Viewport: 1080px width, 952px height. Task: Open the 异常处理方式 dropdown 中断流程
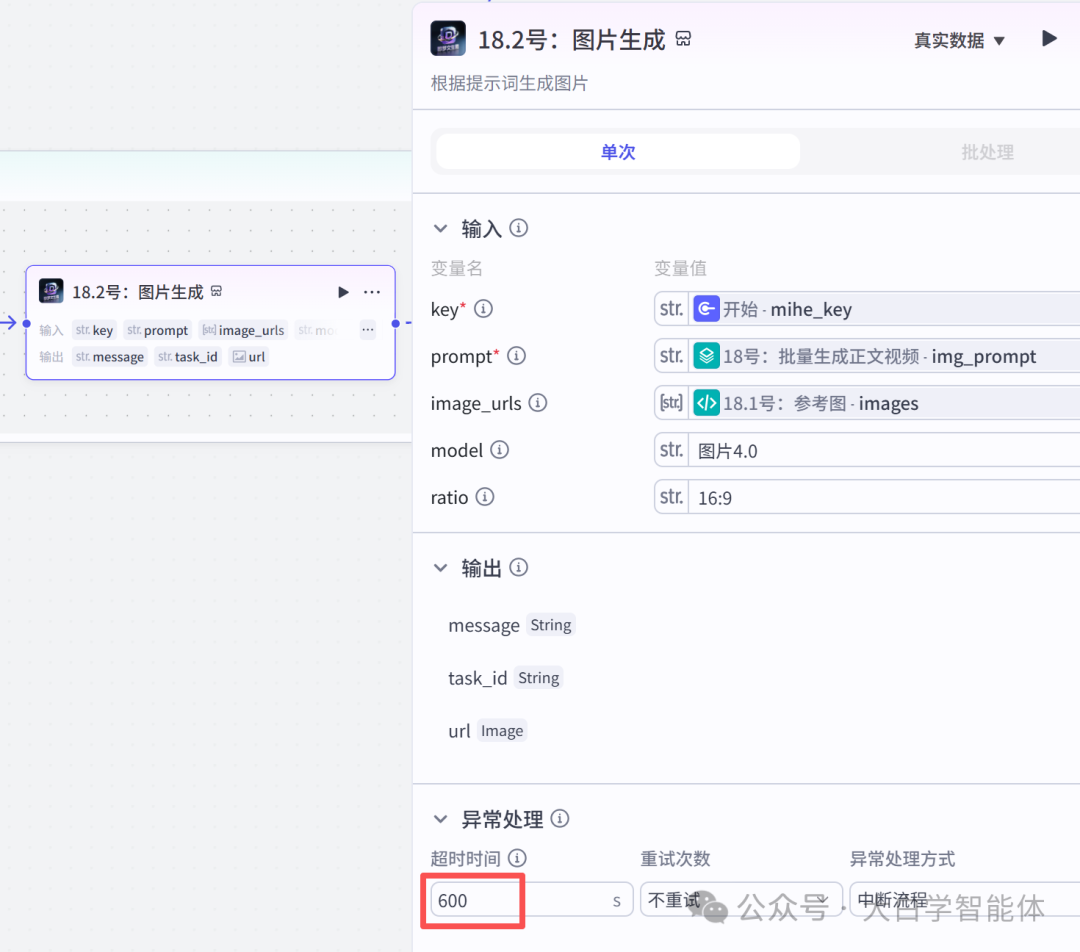click(964, 900)
